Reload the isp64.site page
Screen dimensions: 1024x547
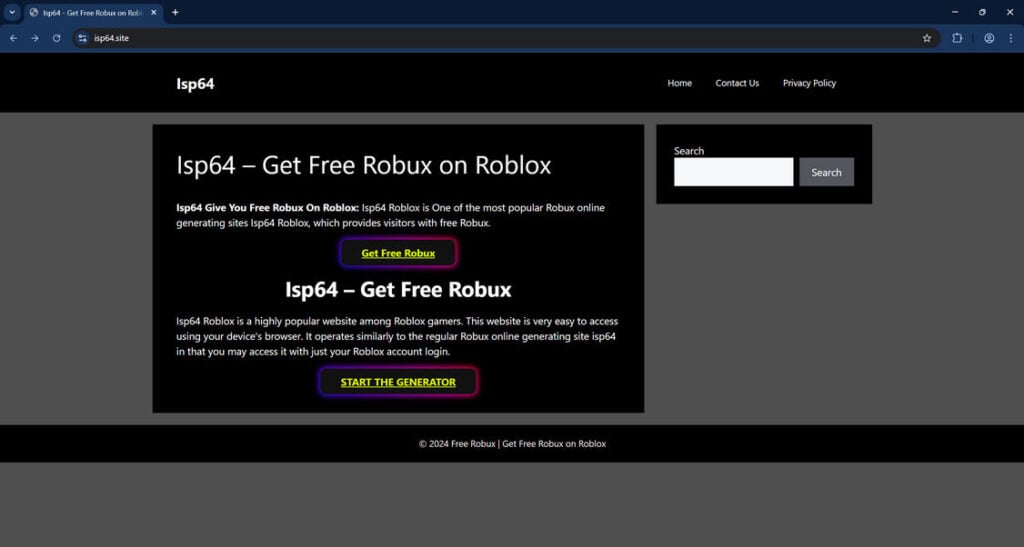57,38
